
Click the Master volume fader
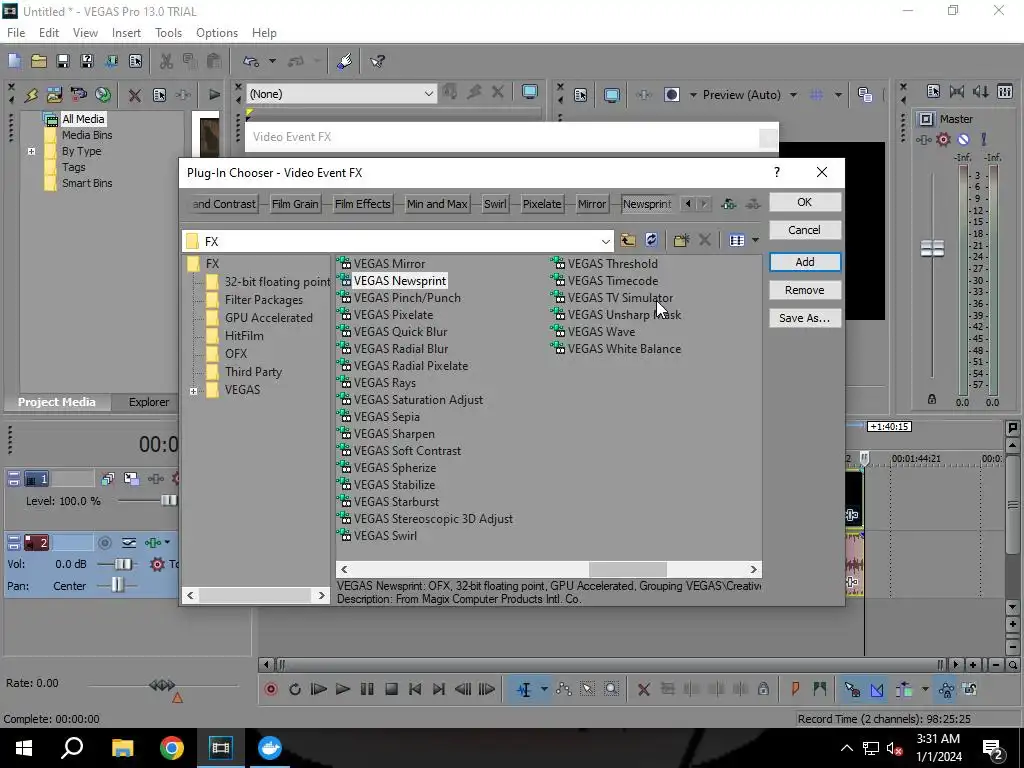pos(932,248)
